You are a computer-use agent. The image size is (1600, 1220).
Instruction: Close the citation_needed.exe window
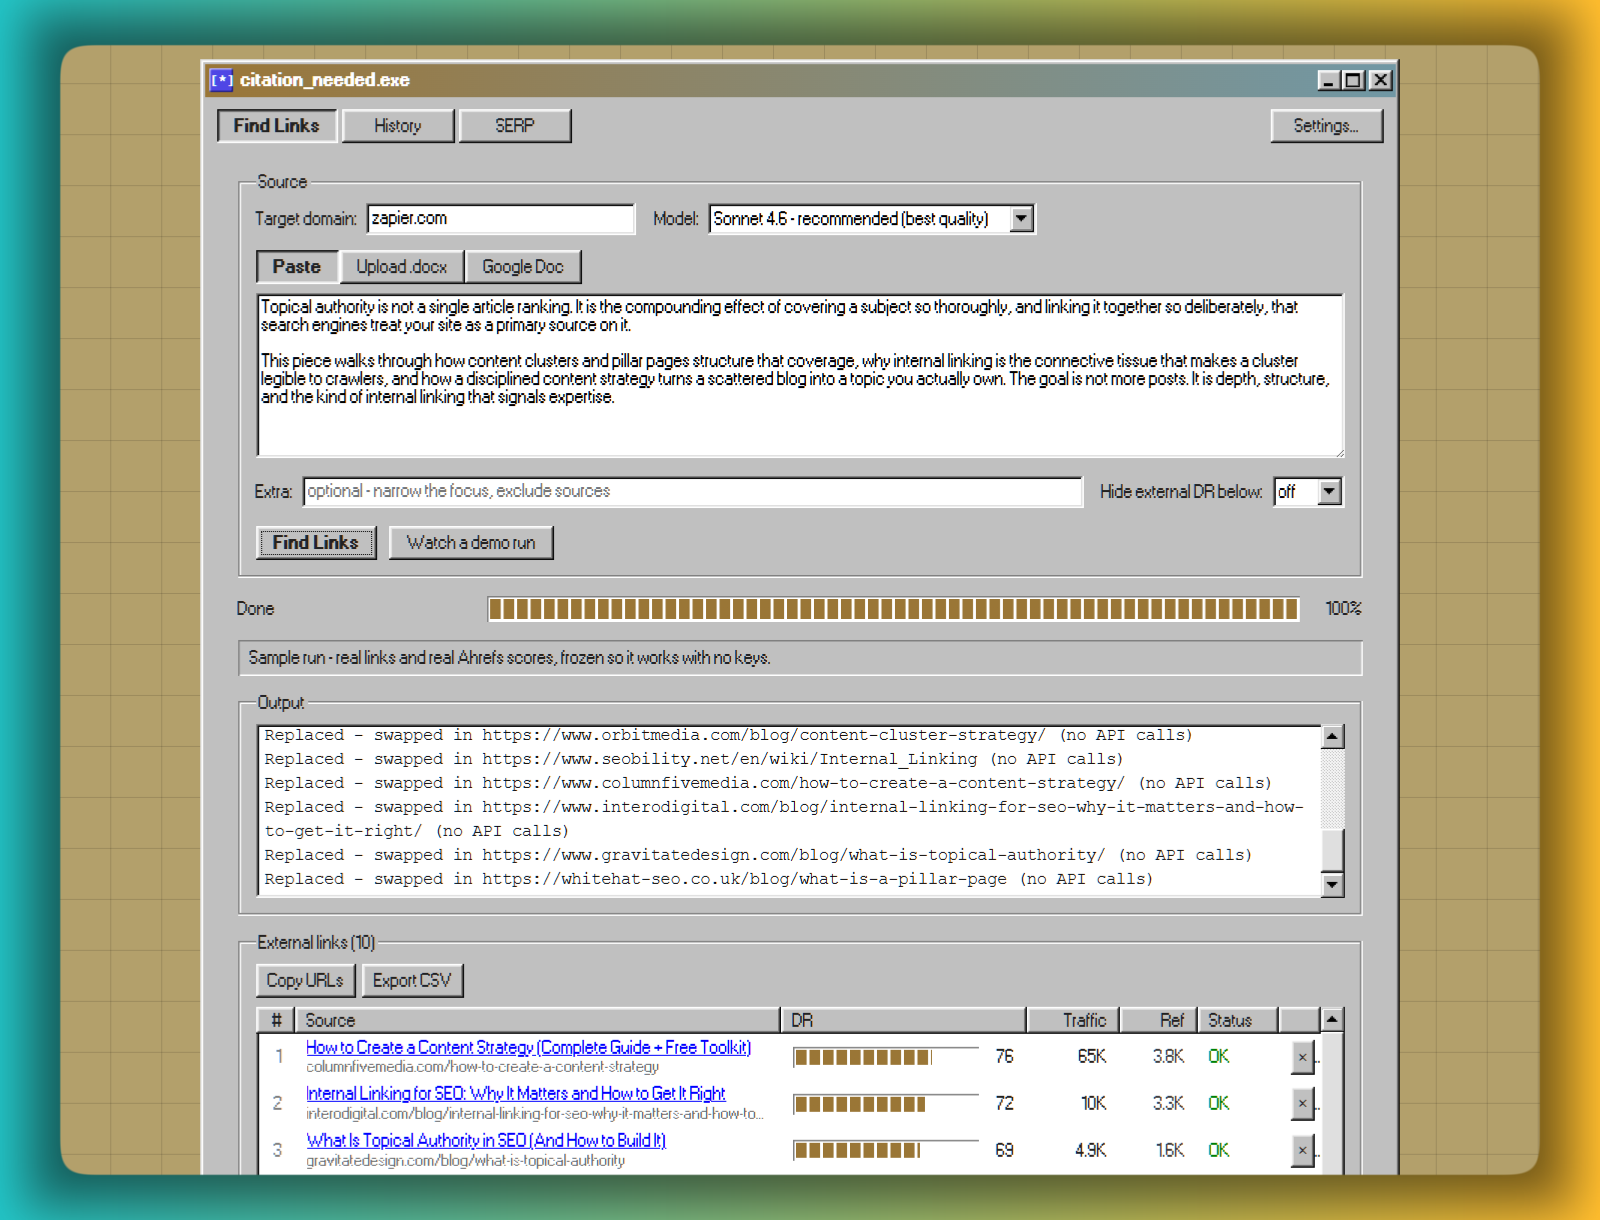1380,80
